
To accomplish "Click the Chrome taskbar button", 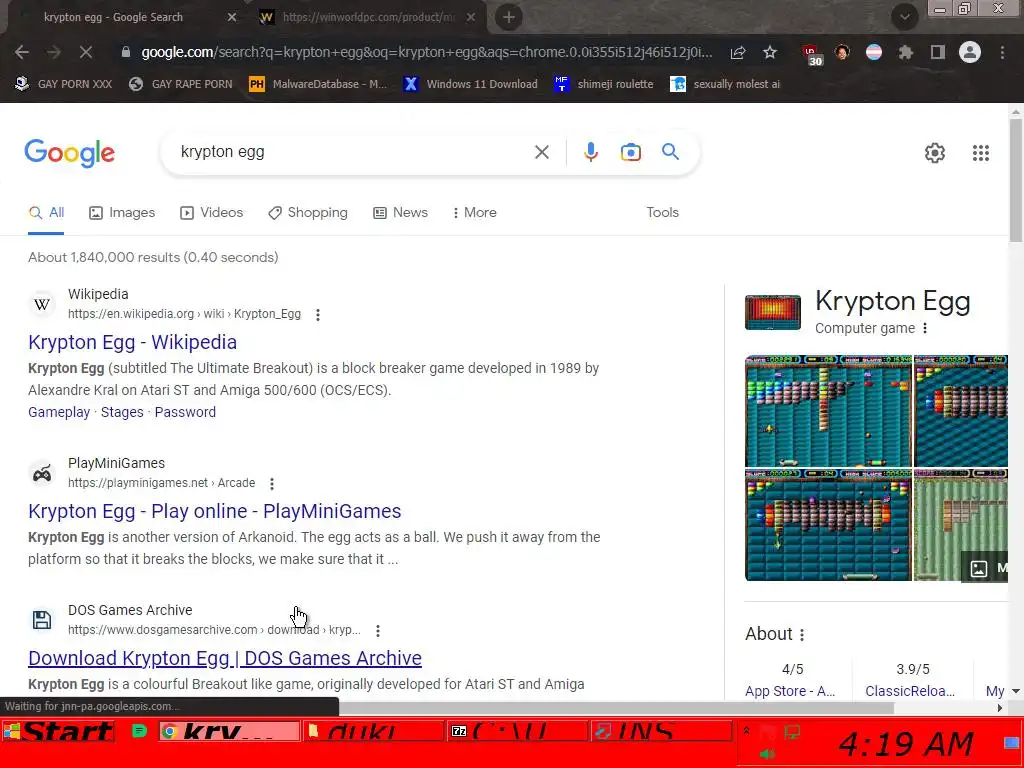I will 229,731.
